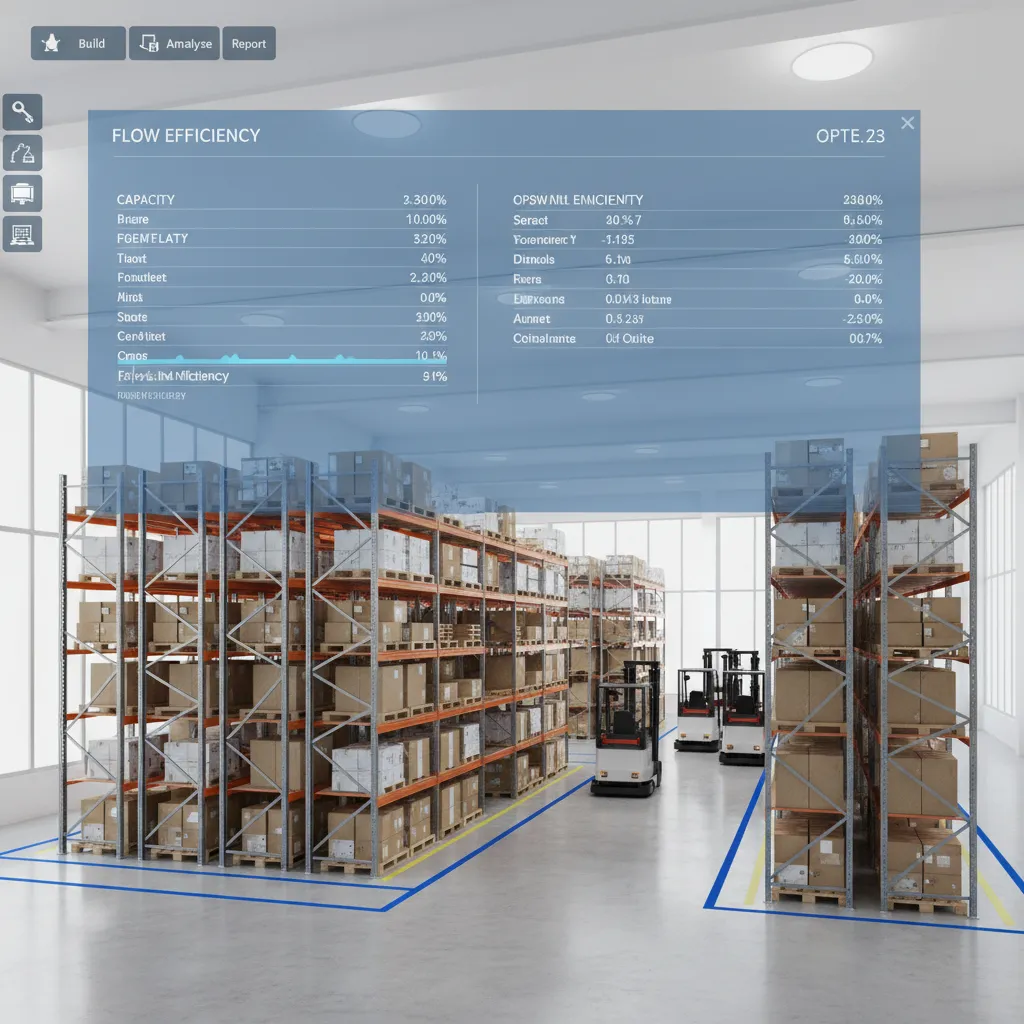Click the Build button

[78, 43]
